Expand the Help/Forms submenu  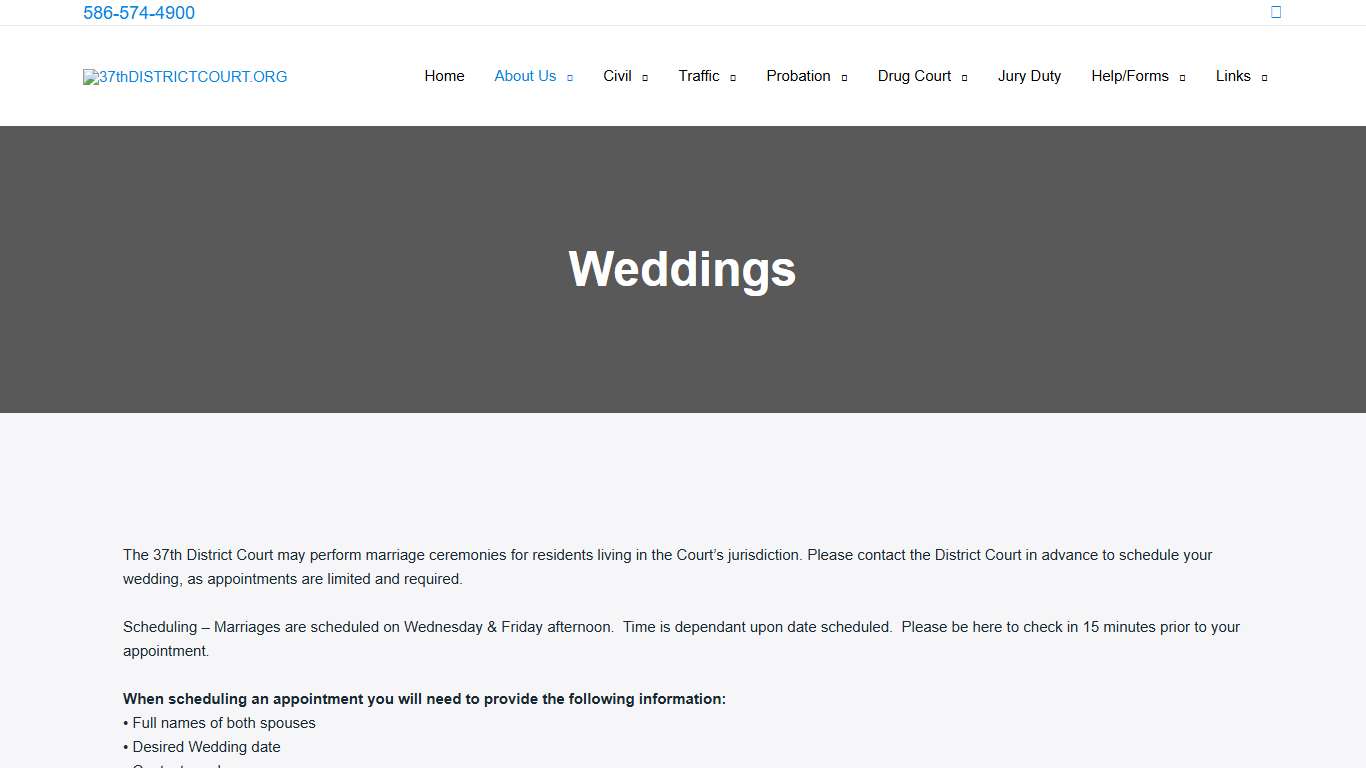click(x=1182, y=77)
